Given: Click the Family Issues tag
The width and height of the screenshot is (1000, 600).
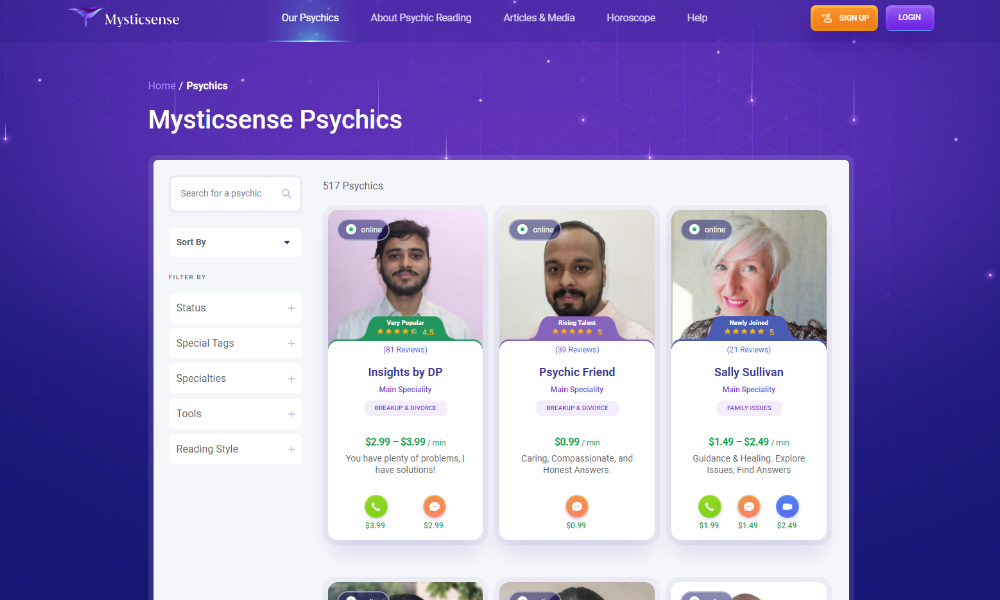Looking at the screenshot, I should pos(749,408).
